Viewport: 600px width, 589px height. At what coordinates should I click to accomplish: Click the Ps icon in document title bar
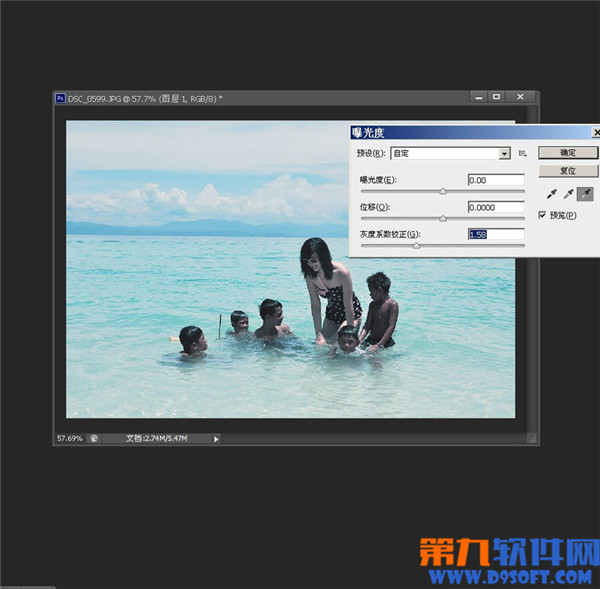(x=60, y=98)
